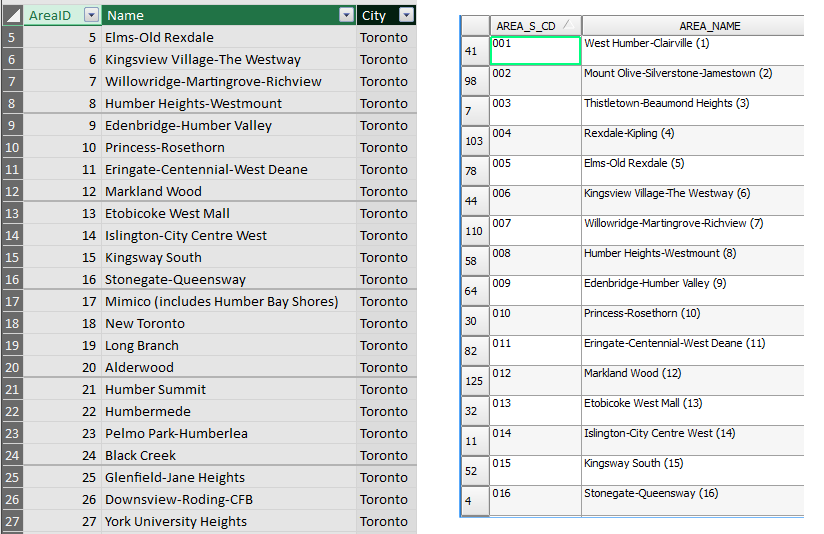Click the 'Princess-Rosethorn' Name cell
This screenshot has height=534, width=824.
point(229,148)
